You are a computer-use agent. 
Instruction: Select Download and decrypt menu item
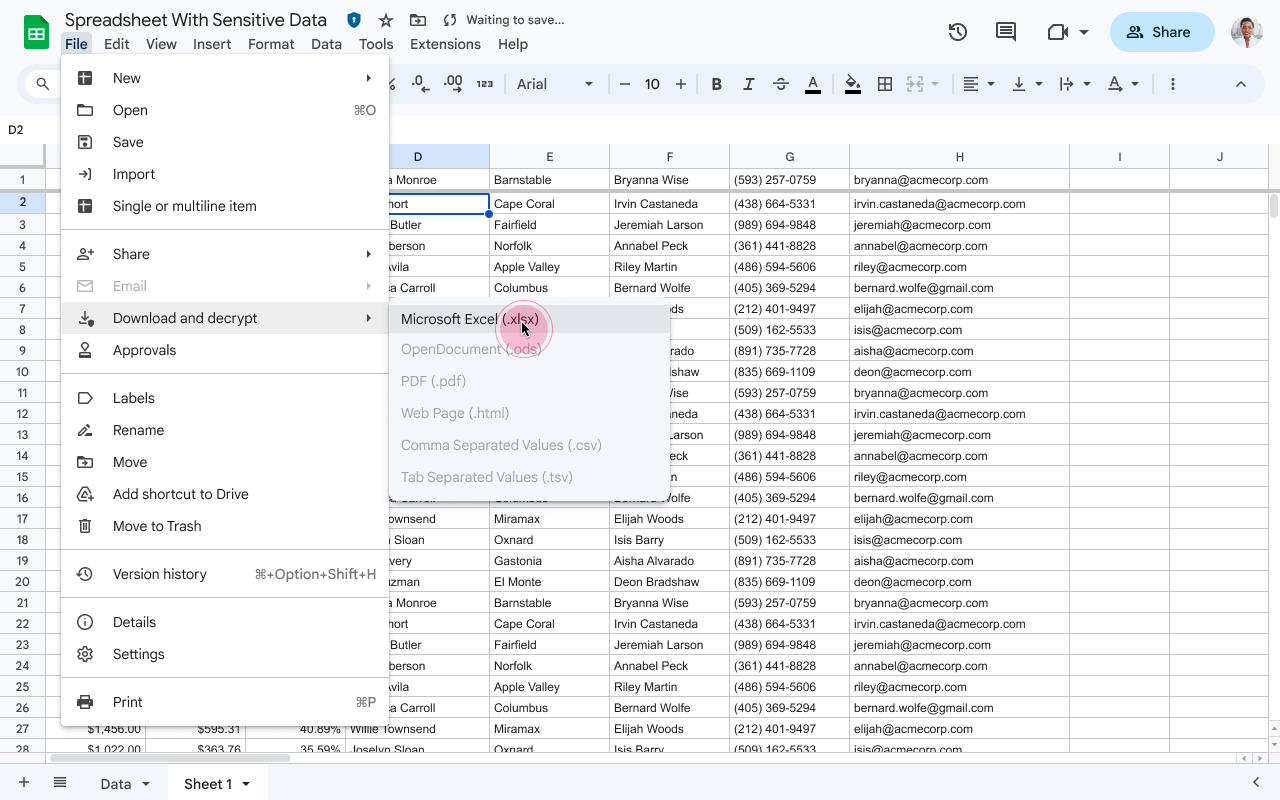225,318
